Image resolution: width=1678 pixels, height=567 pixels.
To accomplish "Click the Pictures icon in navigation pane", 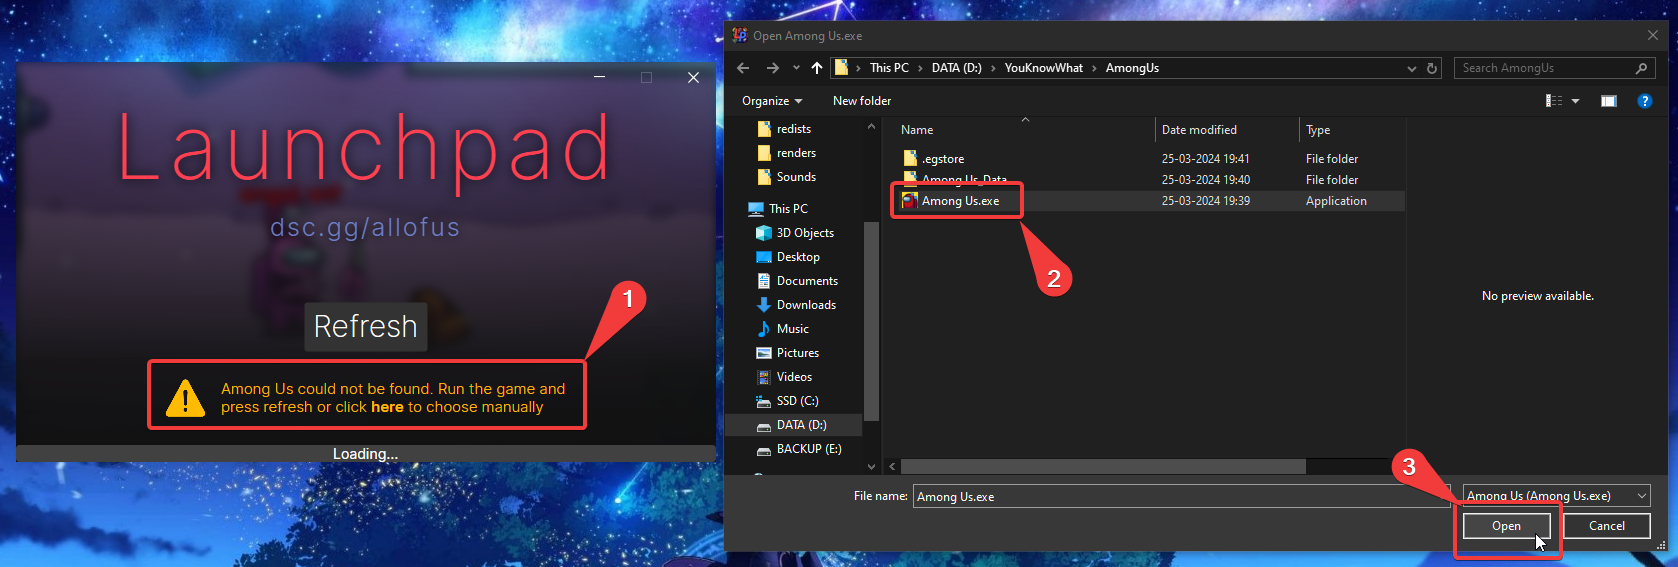I will point(764,353).
